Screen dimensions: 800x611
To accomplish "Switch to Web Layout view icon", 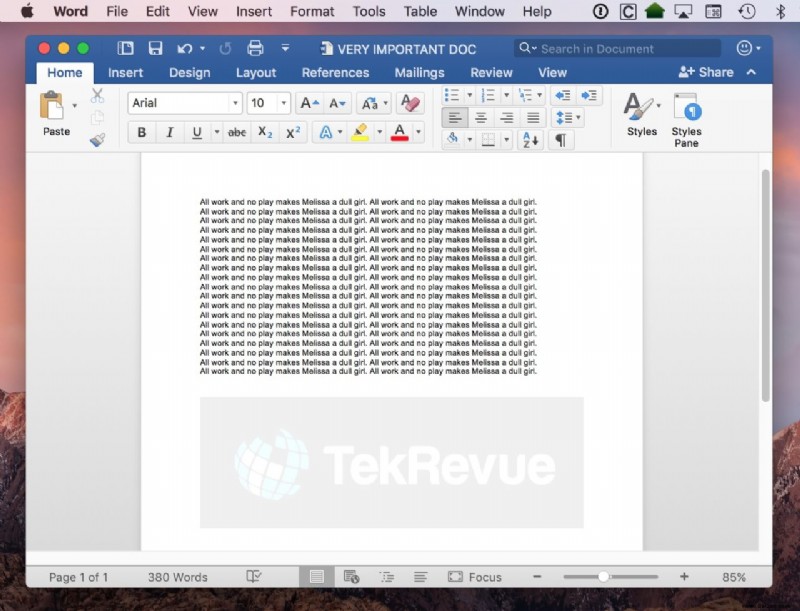I will (352, 577).
